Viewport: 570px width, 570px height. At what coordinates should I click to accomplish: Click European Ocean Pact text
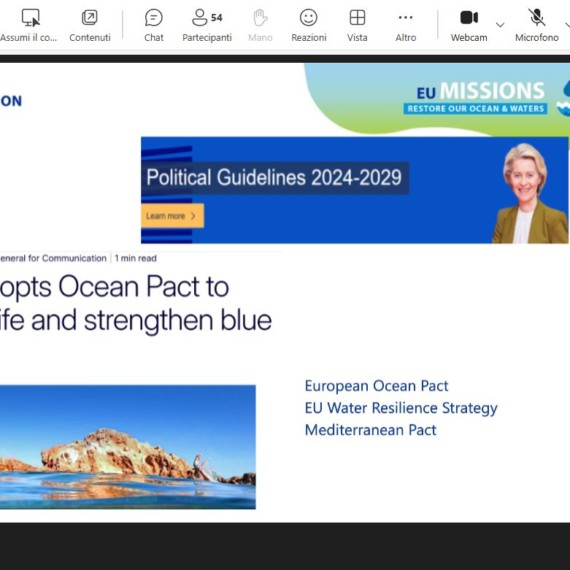point(376,386)
